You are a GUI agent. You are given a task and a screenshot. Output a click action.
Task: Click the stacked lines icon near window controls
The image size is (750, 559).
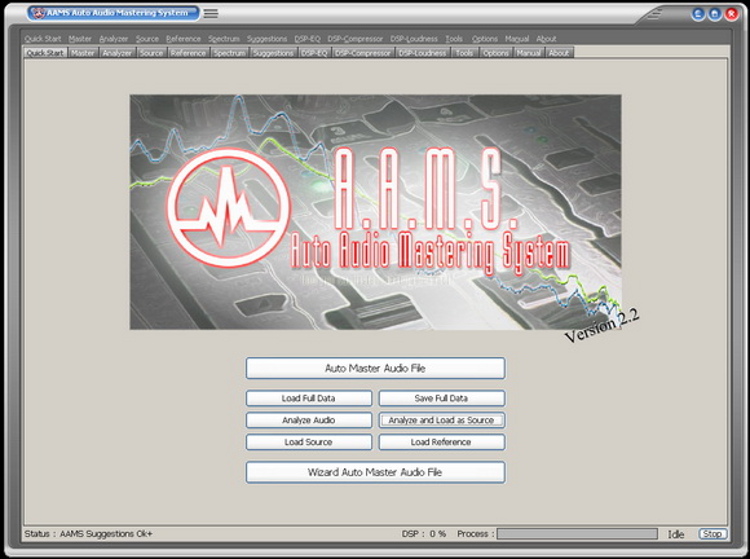coord(654,14)
